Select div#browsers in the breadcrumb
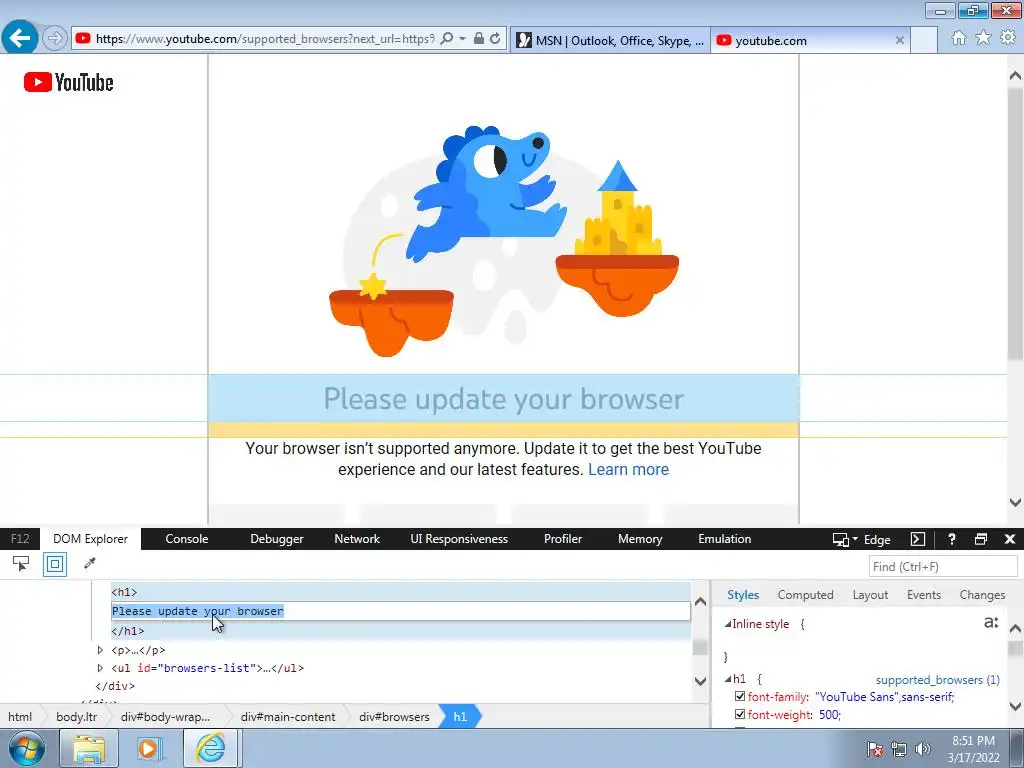This screenshot has width=1024, height=768. point(394,716)
